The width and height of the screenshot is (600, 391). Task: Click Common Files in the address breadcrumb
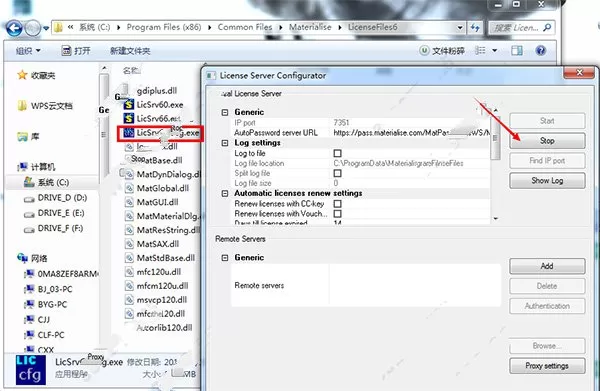click(x=245, y=27)
